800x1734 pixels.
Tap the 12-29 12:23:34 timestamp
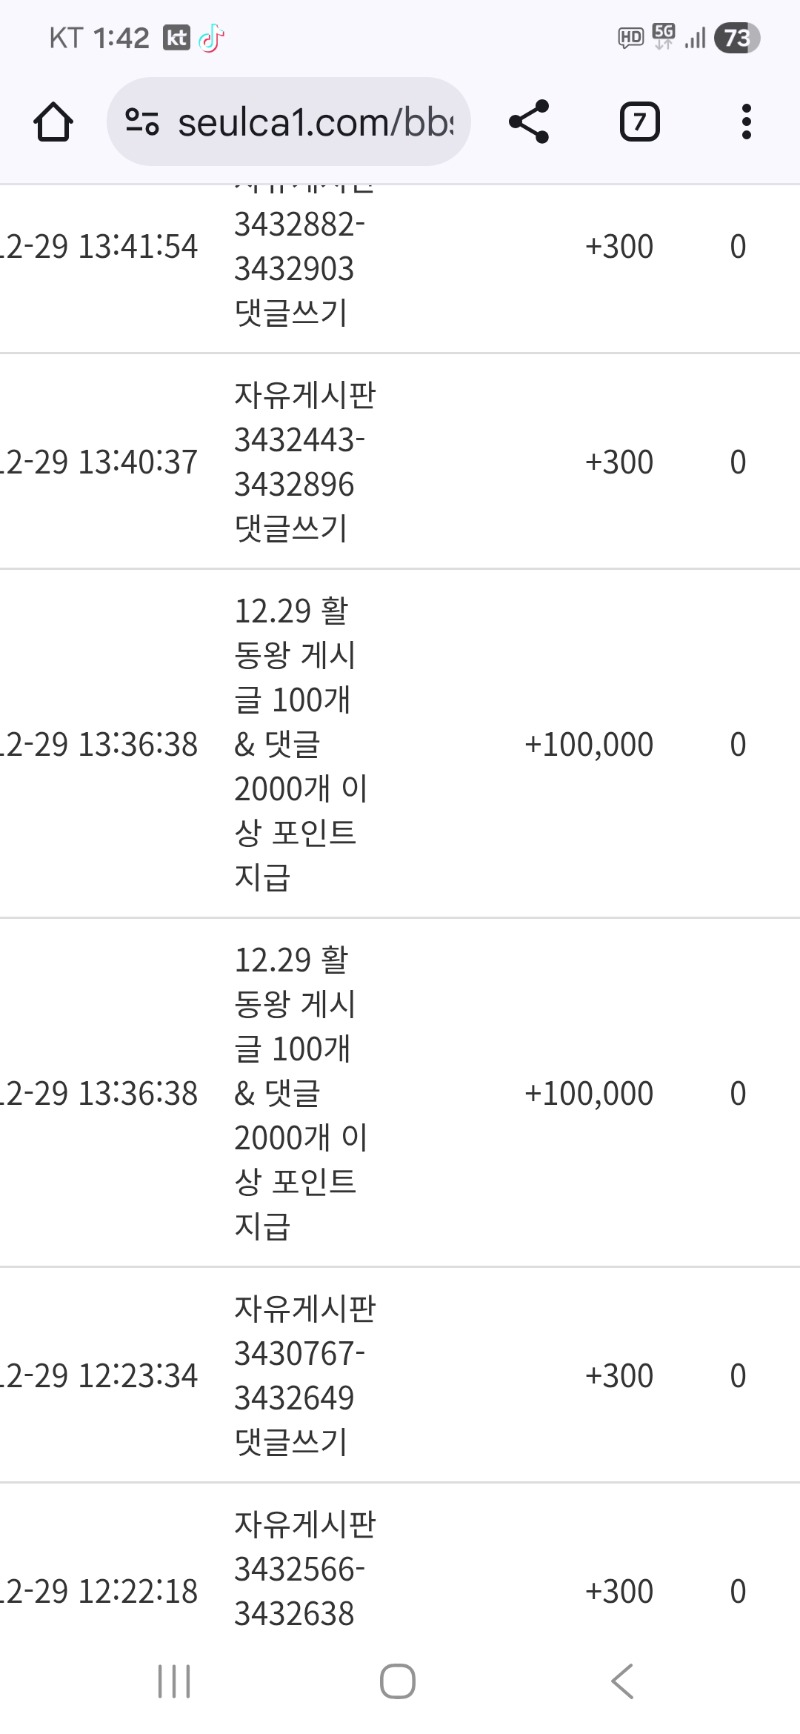coord(100,1376)
